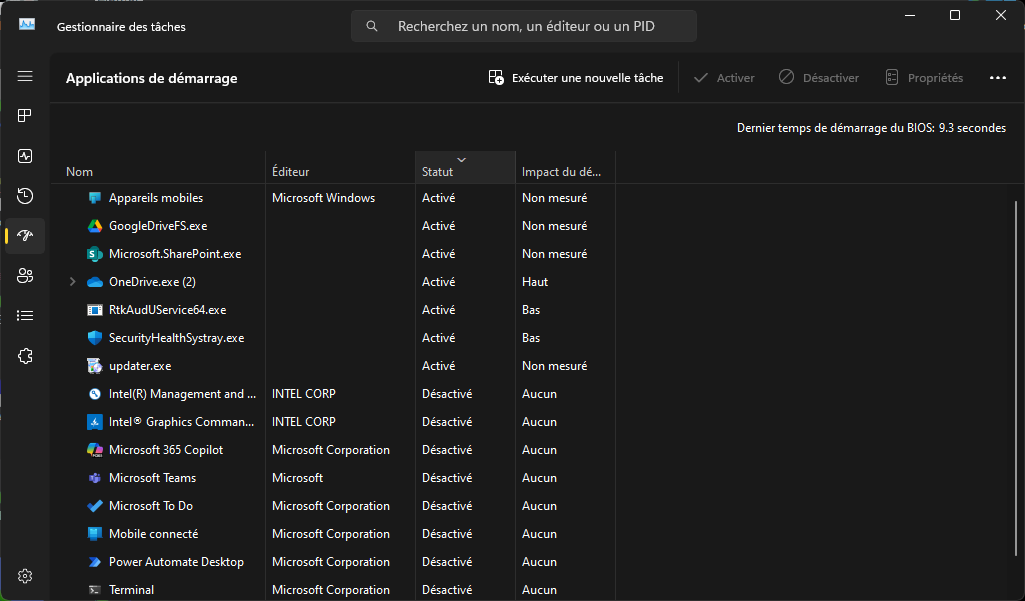The image size is (1025, 601).
Task: Sort by Éditeur column header
Action: (x=291, y=172)
